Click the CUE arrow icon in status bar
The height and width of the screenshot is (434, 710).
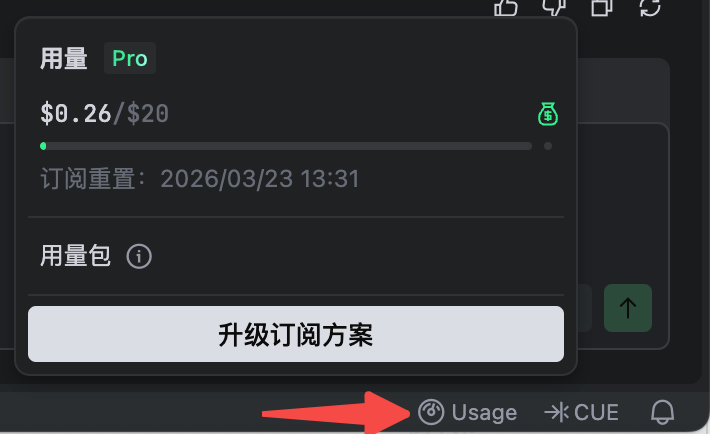point(556,412)
